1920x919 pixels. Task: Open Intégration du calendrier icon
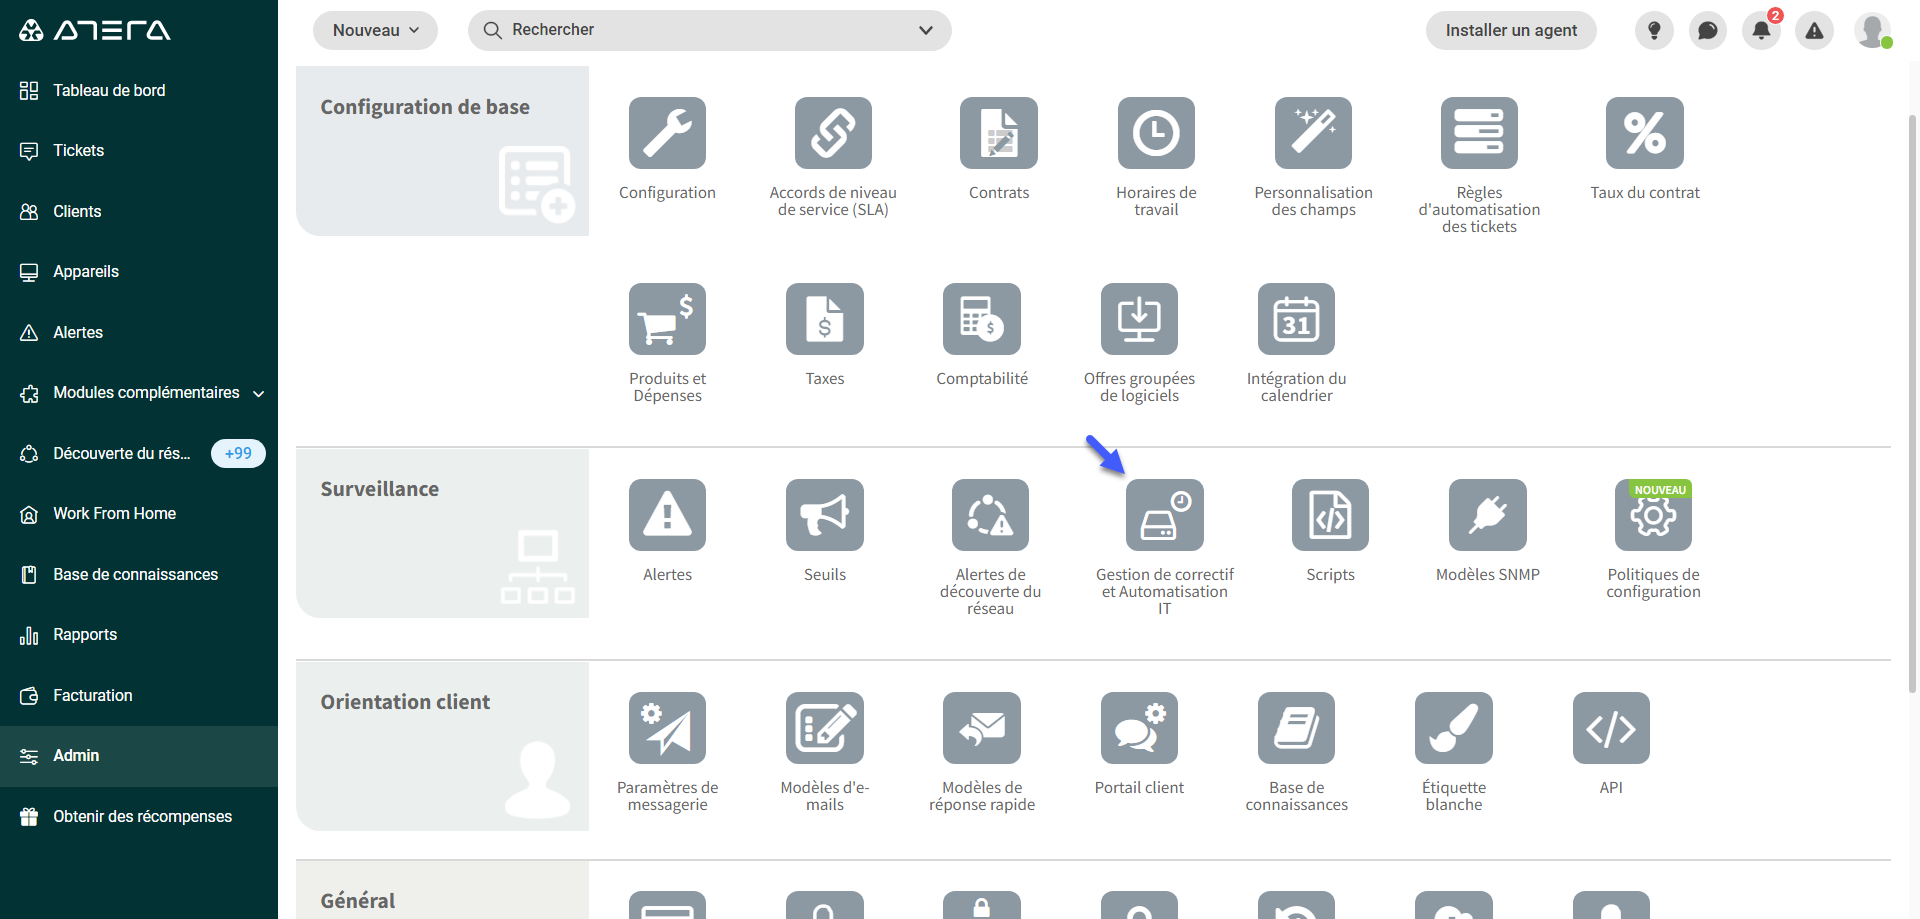click(x=1296, y=319)
